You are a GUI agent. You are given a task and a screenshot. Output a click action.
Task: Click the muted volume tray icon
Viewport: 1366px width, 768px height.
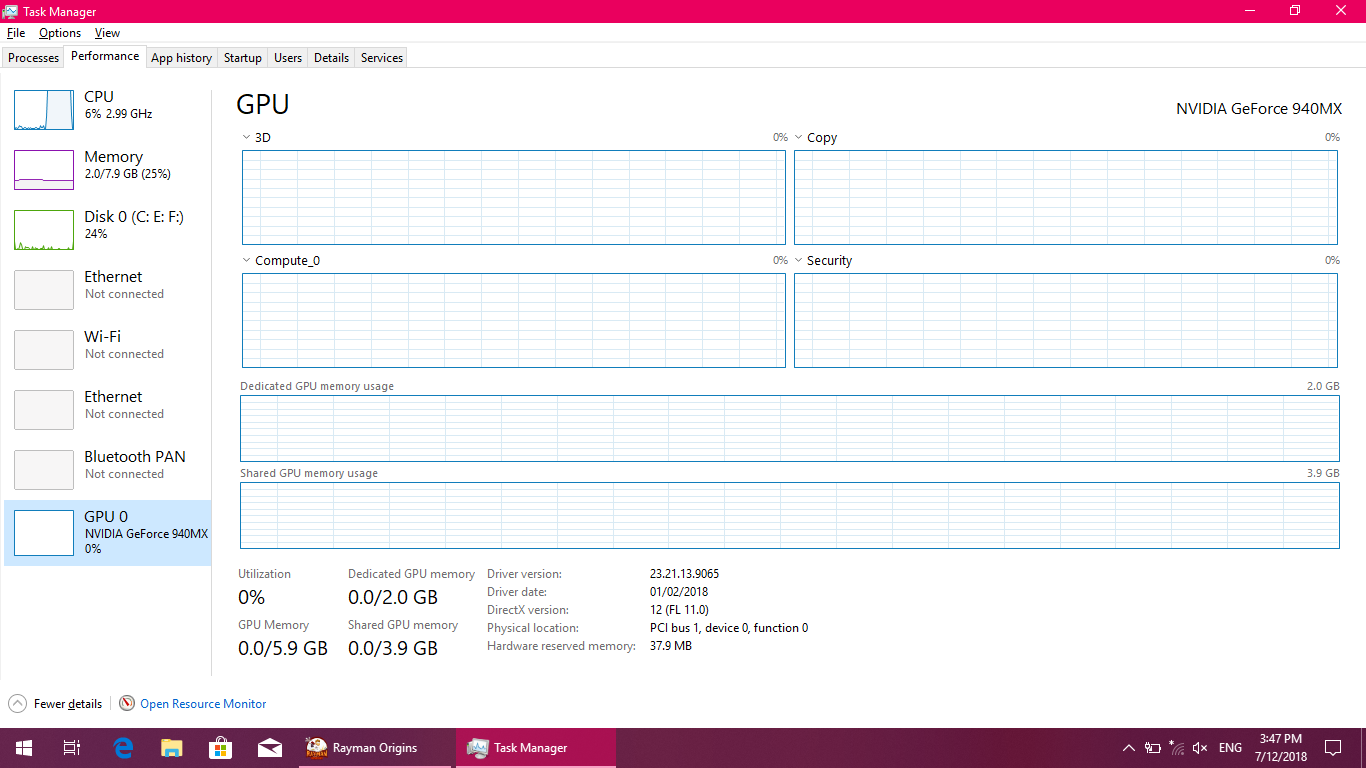[x=1201, y=748]
